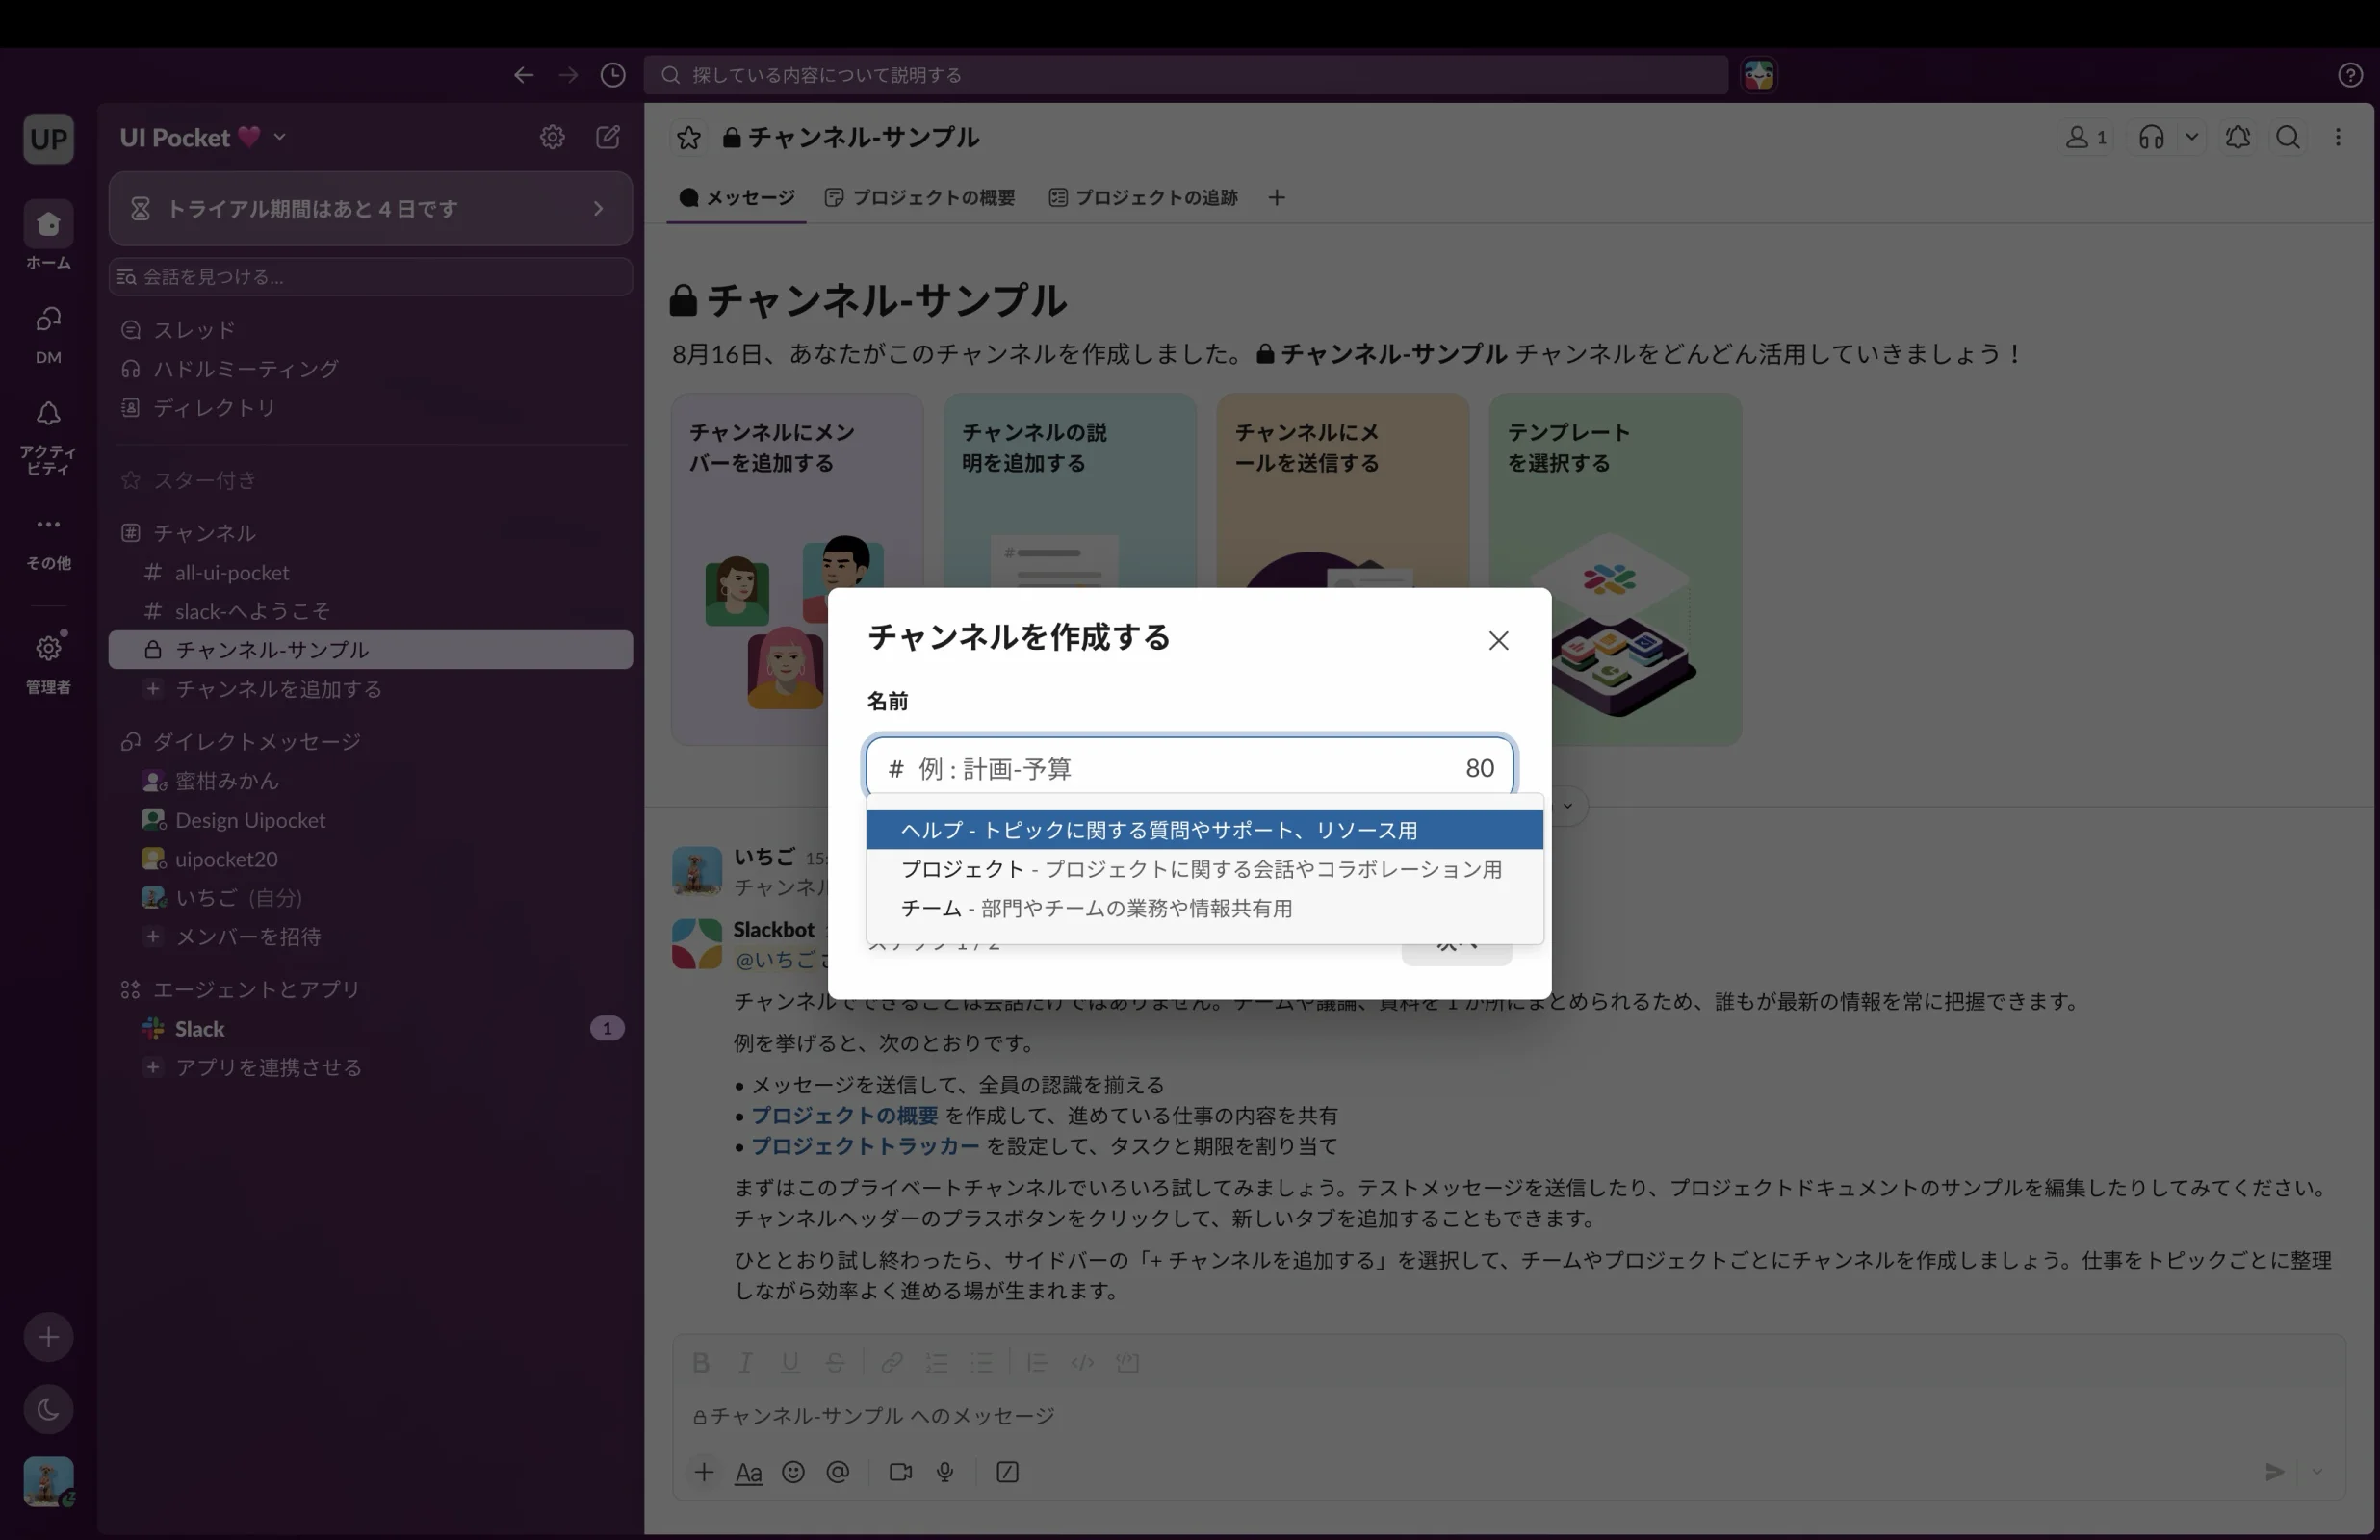Open history clock icon
The height and width of the screenshot is (1540, 2380).
coord(613,75)
